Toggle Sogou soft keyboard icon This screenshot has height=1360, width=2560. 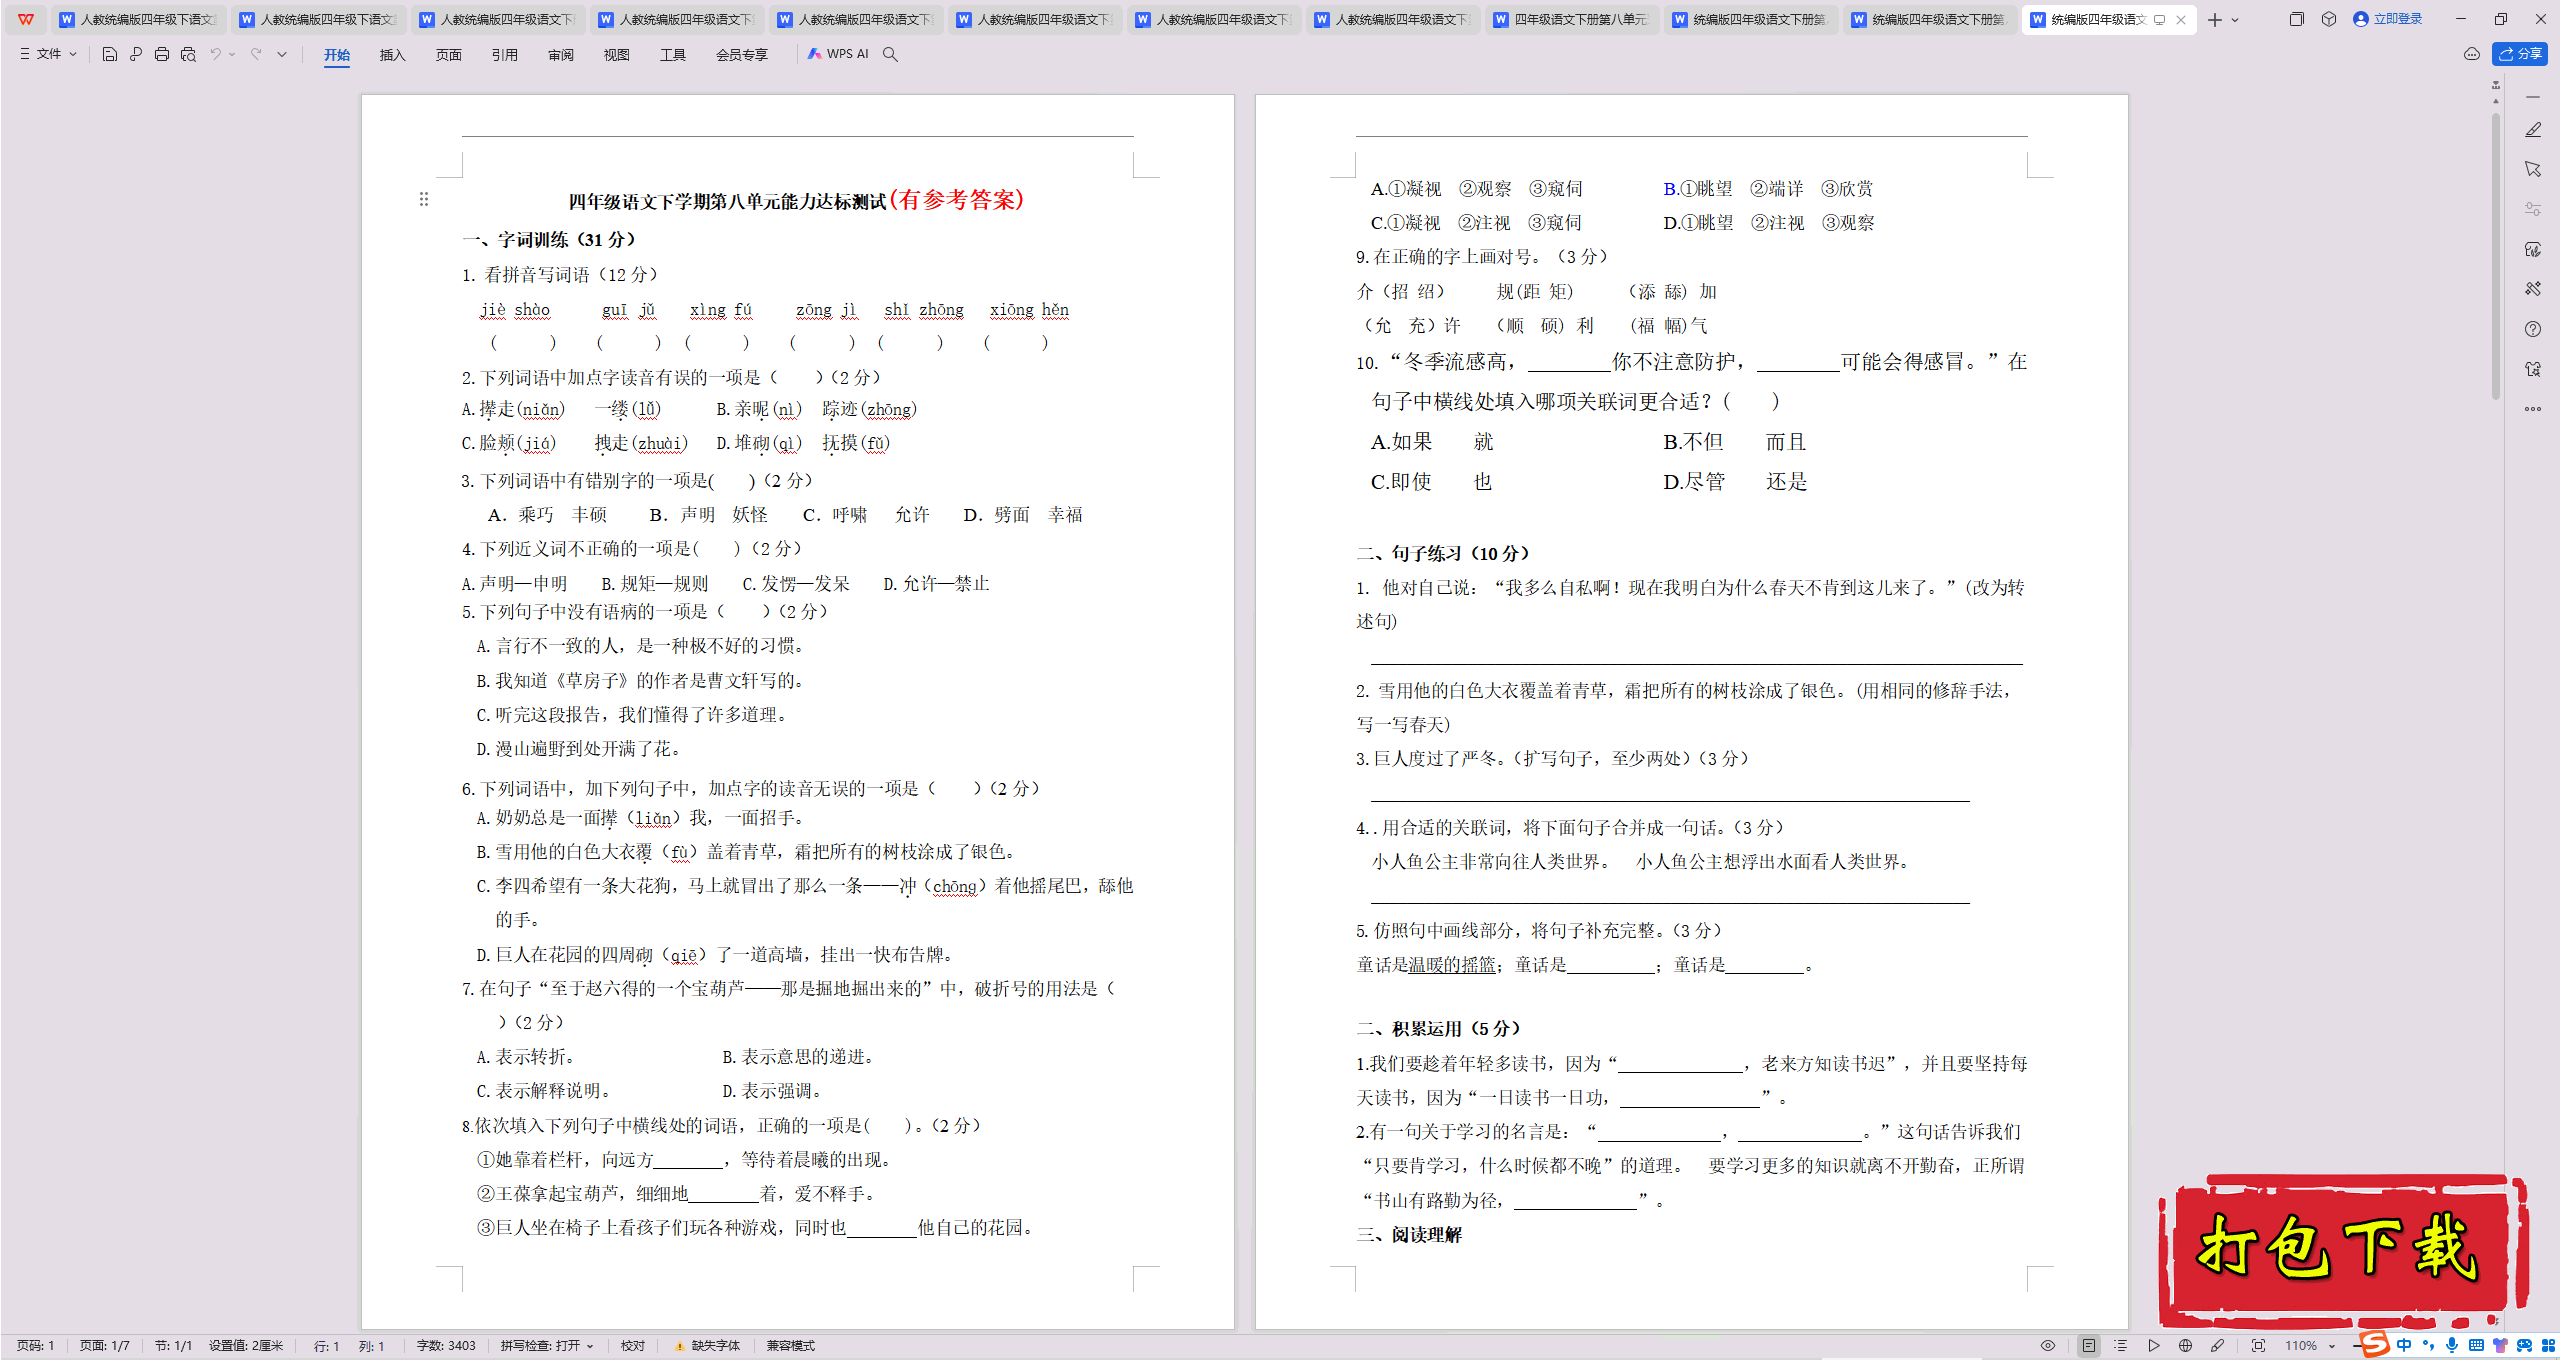[x=2476, y=1346]
